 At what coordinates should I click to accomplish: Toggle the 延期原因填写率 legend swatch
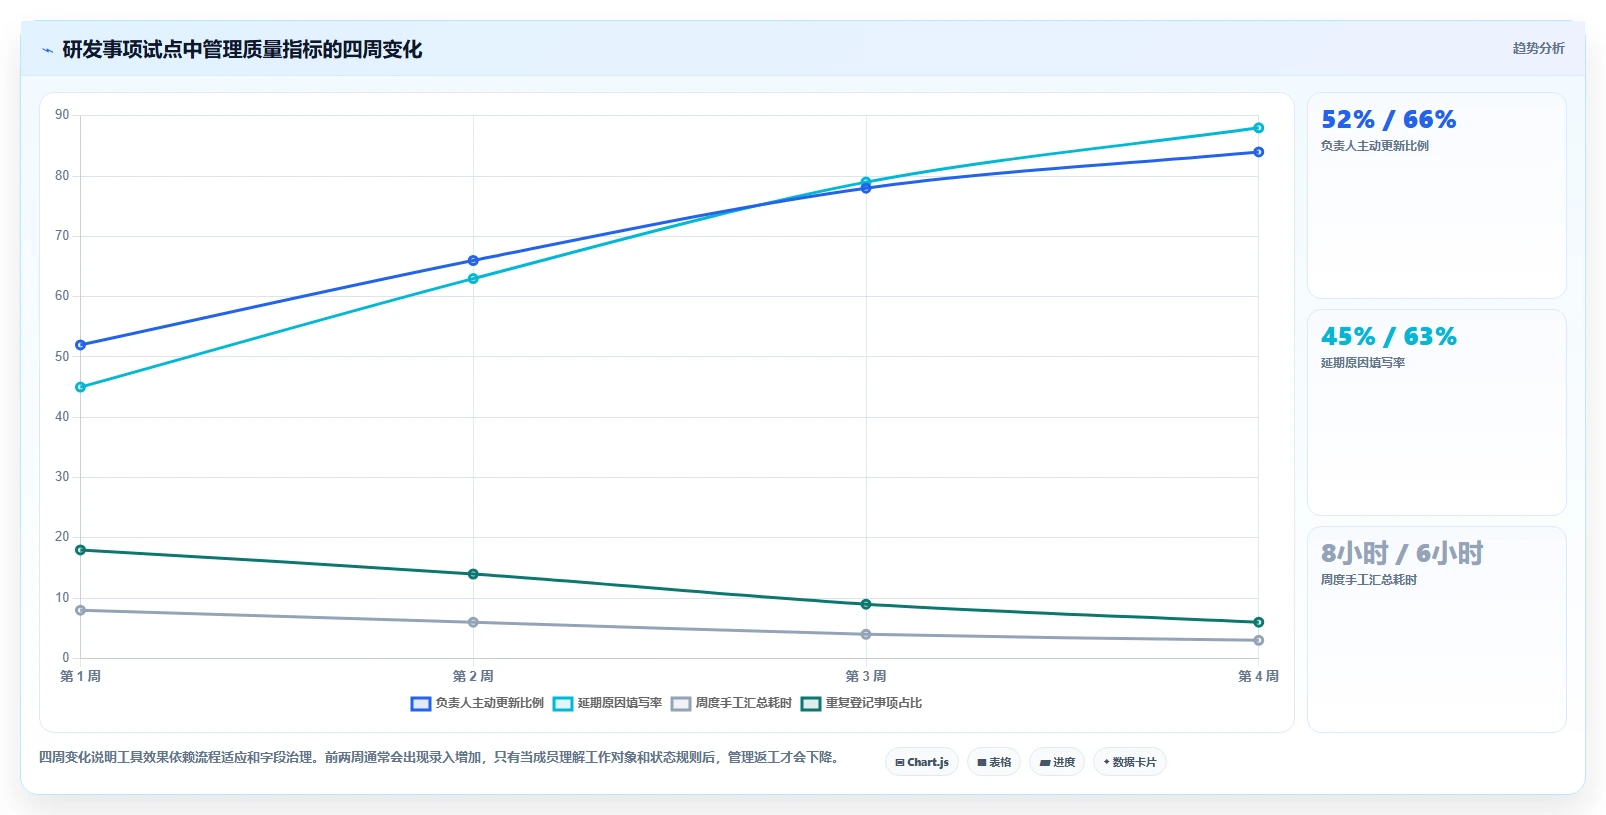[563, 703]
